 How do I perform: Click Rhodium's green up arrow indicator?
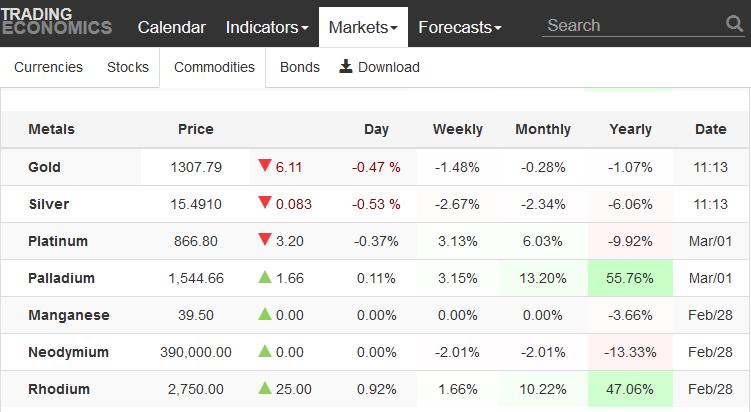tap(265, 388)
